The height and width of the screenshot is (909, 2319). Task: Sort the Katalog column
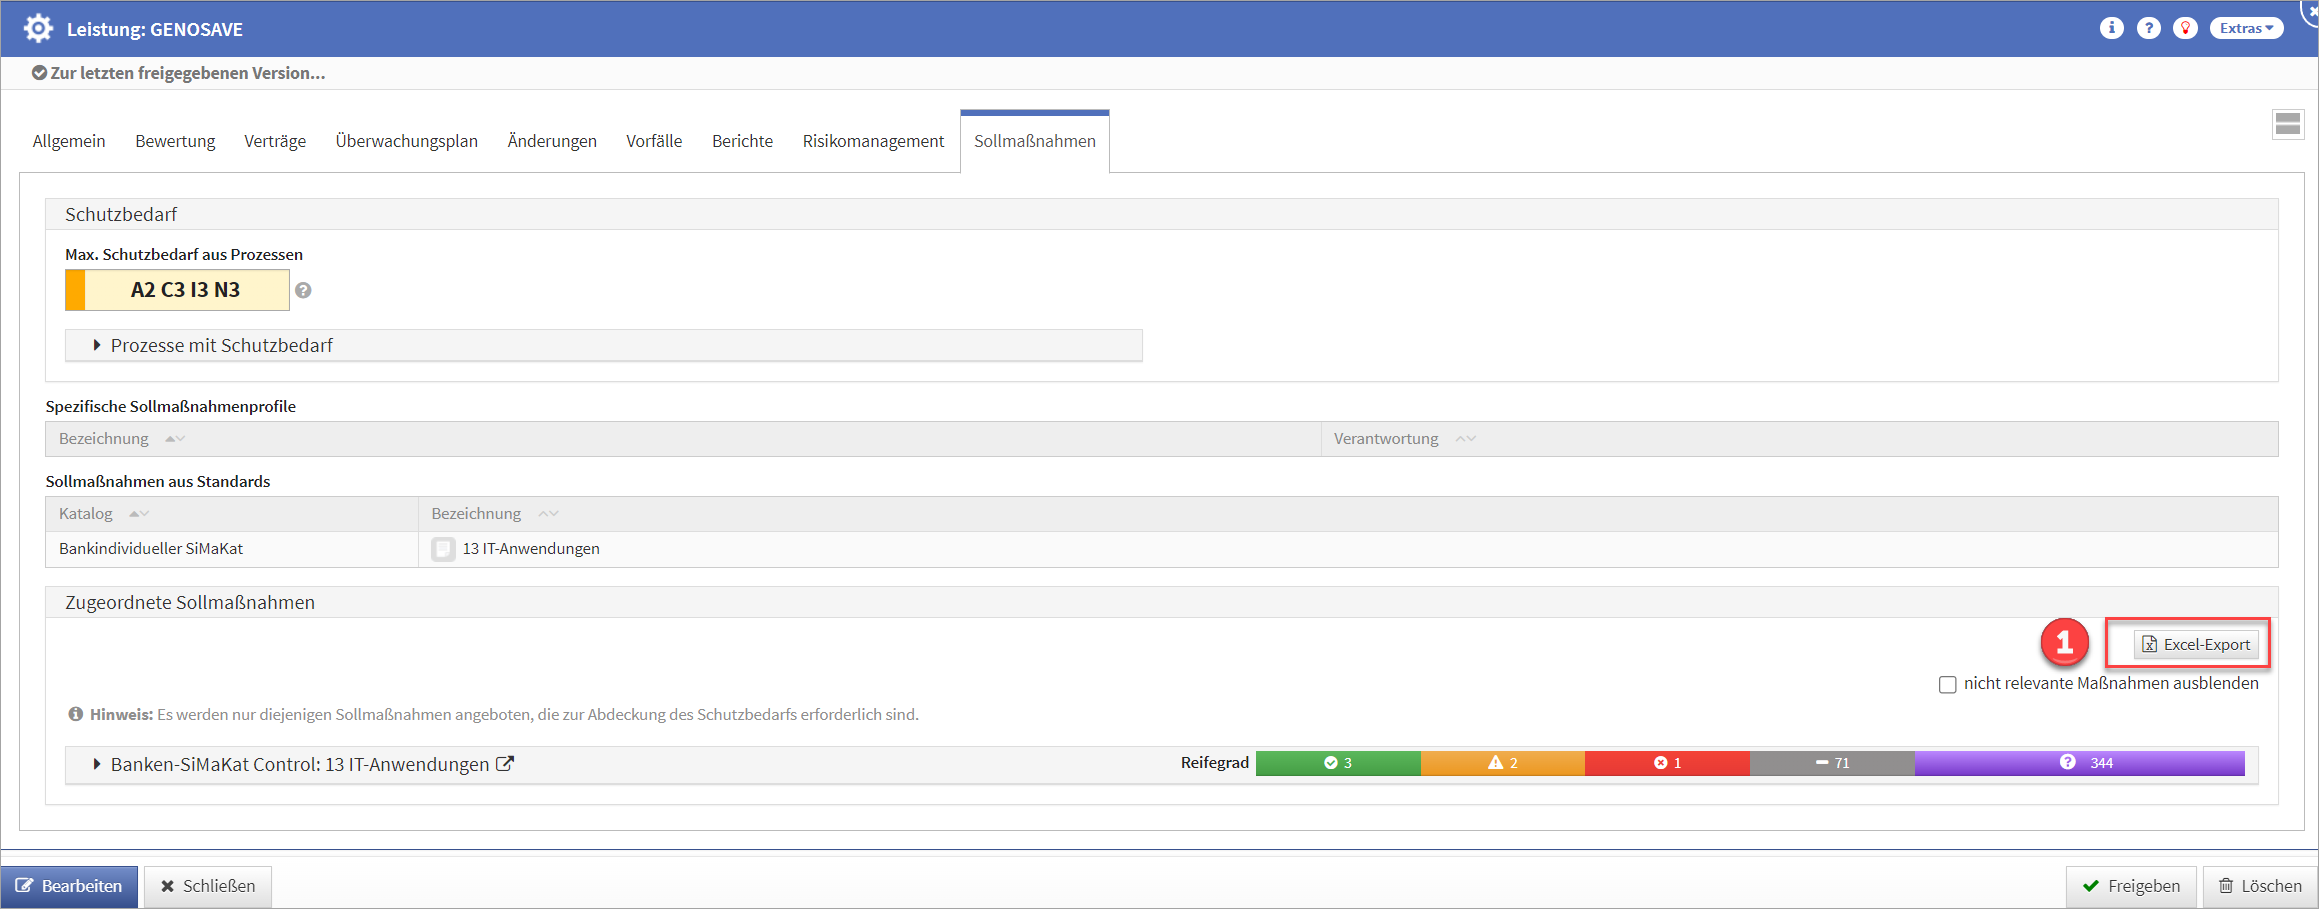[x=139, y=514]
